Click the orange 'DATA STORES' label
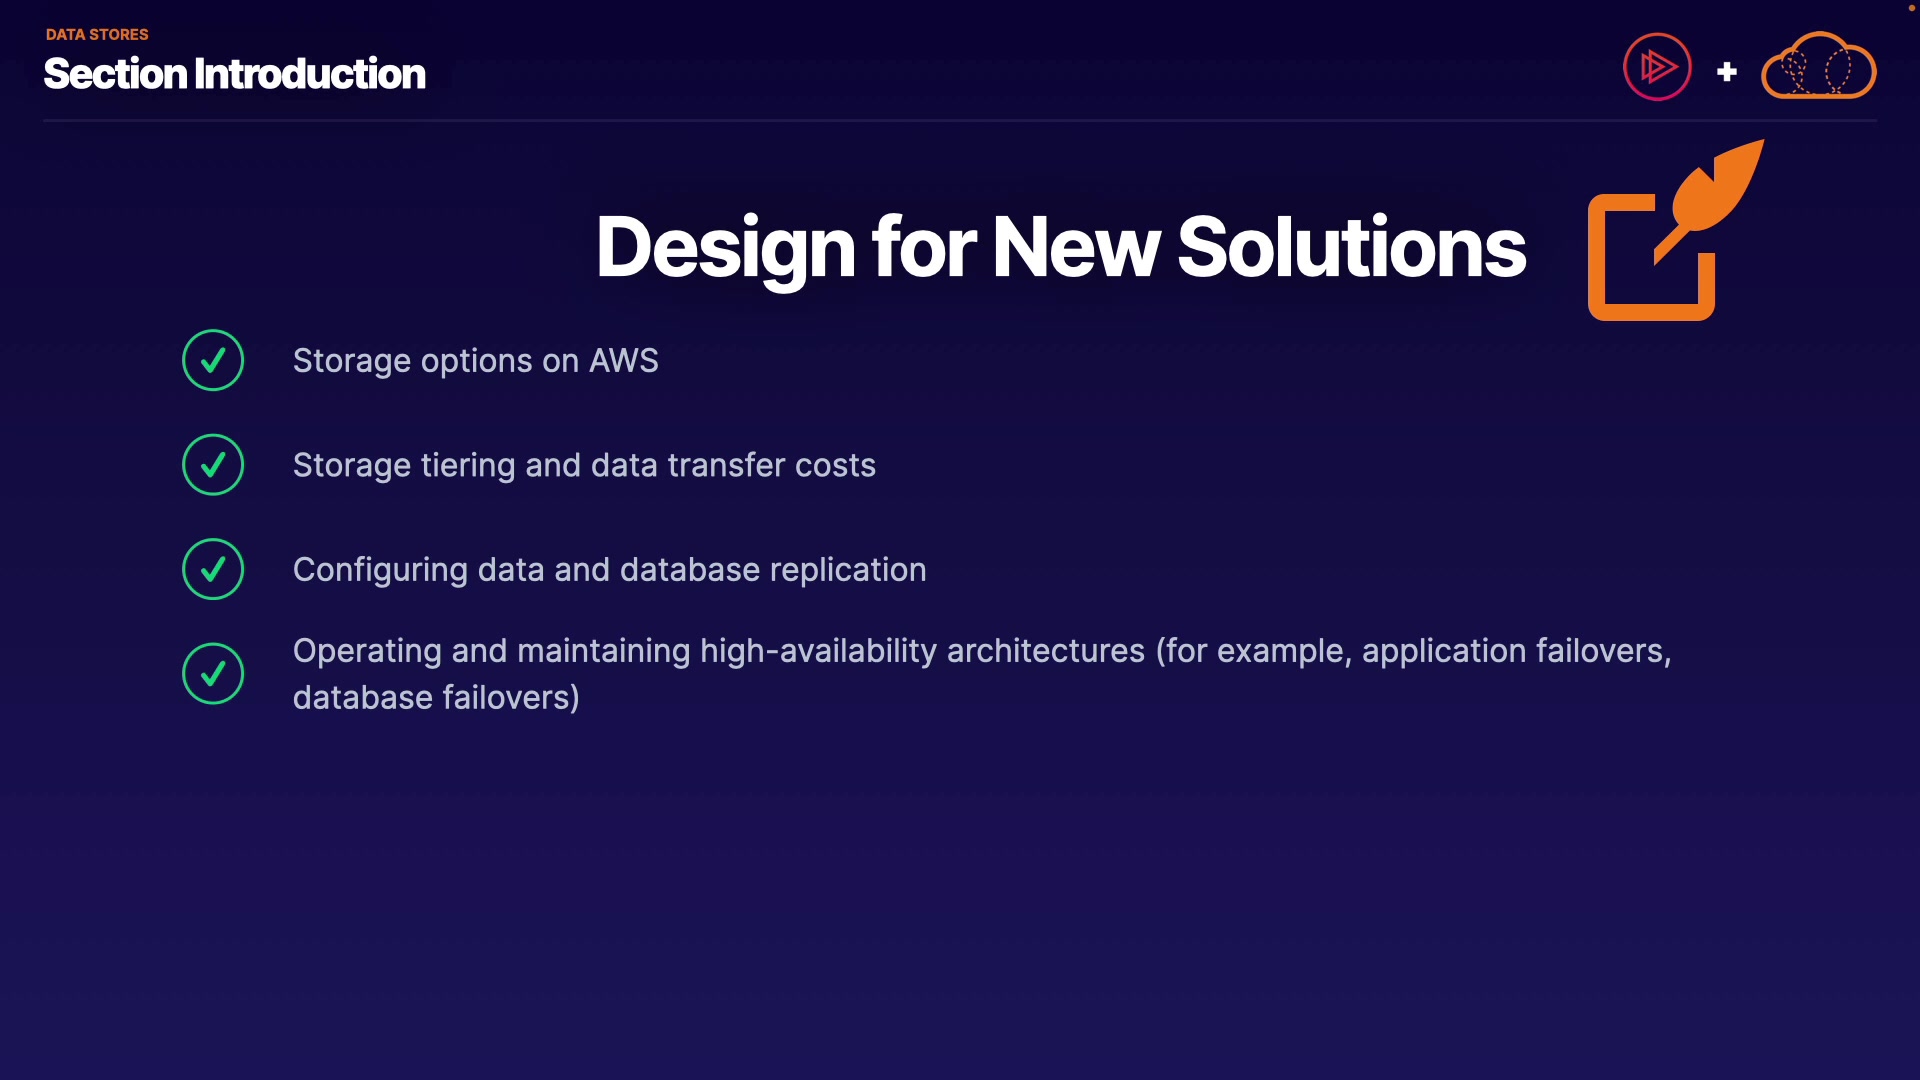 coord(97,34)
